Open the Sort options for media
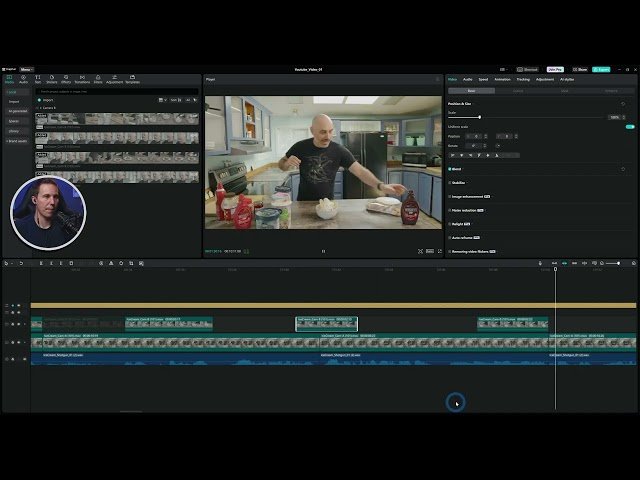 point(176,100)
